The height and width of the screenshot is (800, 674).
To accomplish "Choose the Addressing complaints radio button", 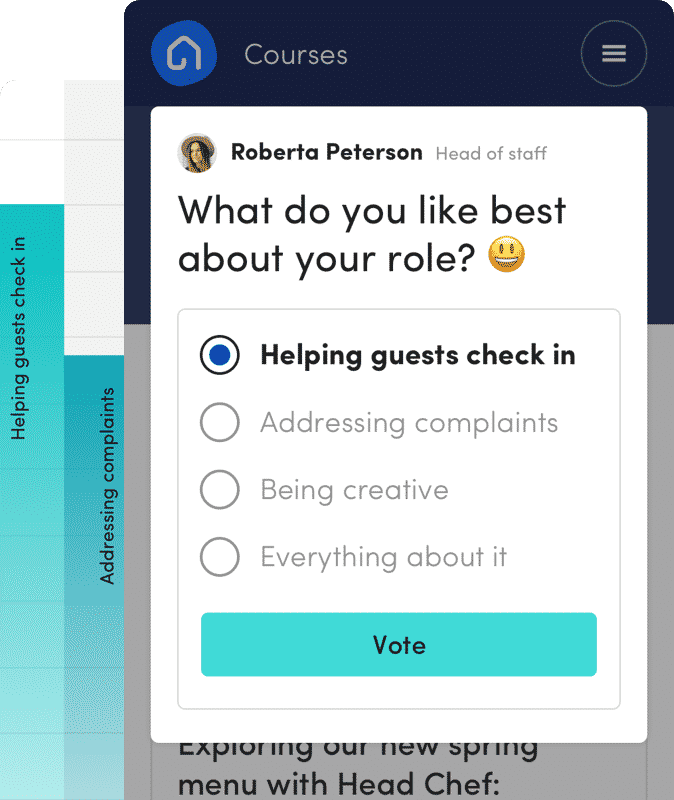I will point(219,422).
